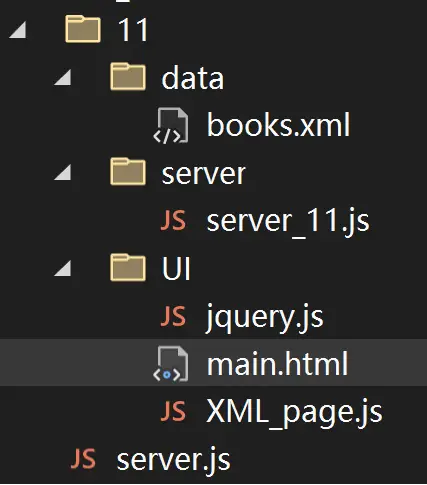Image resolution: width=427 pixels, height=485 pixels.
Task: Select the jquery.js file
Action: [265, 317]
